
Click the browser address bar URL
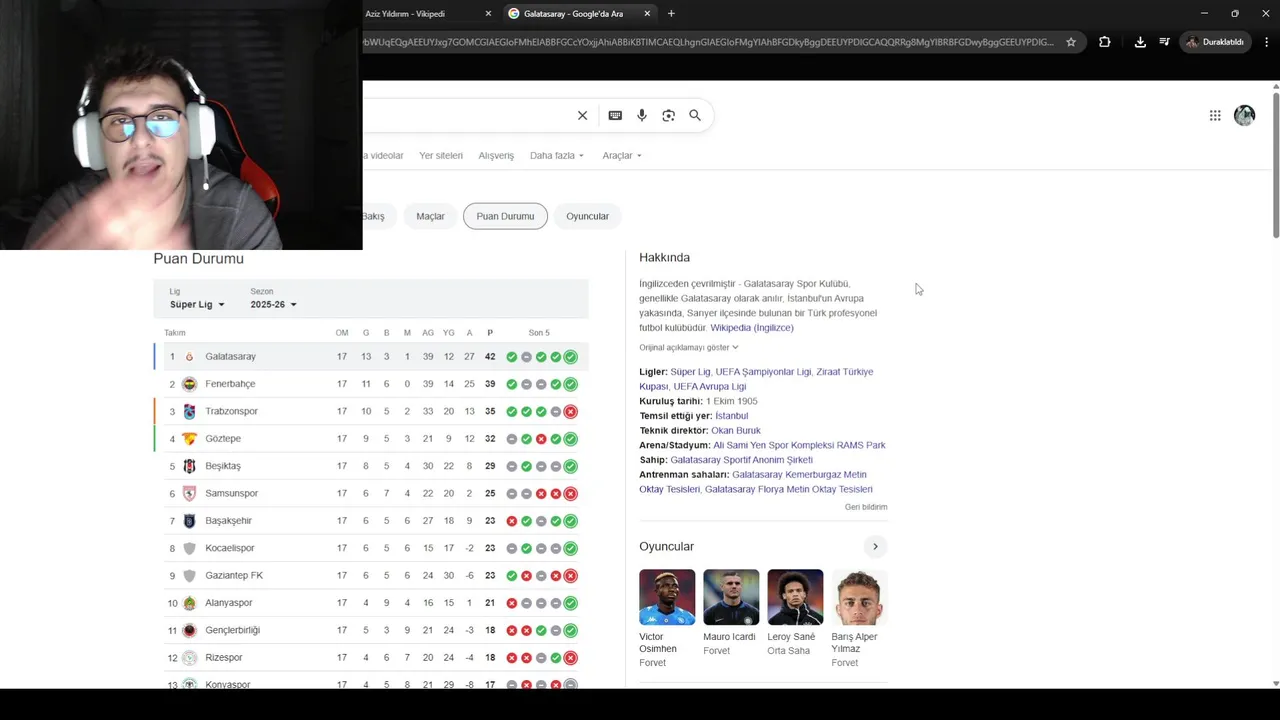click(708, 42)
